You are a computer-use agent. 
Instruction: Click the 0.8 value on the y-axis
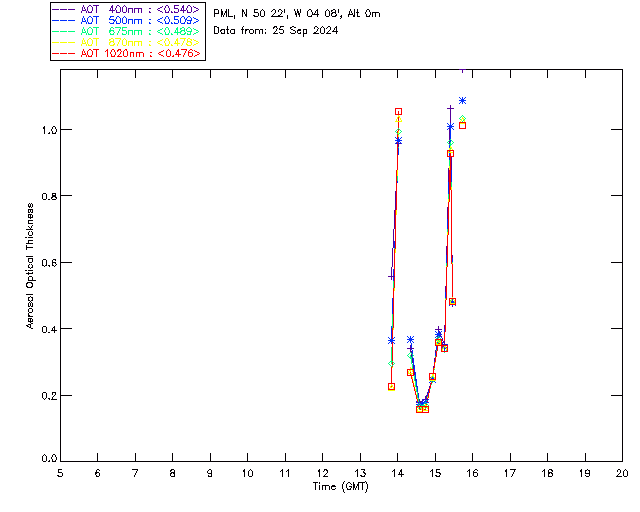(x=49, y=196)
